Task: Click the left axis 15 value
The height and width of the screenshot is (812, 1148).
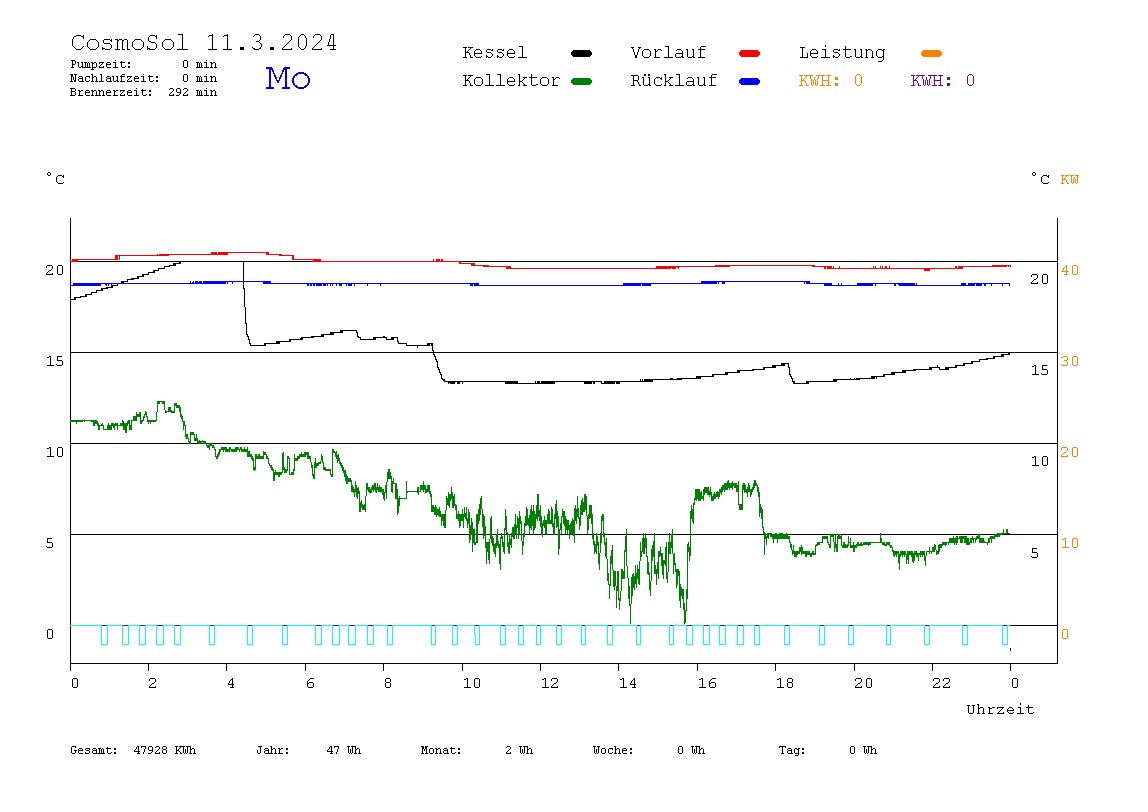Action: 55,361
